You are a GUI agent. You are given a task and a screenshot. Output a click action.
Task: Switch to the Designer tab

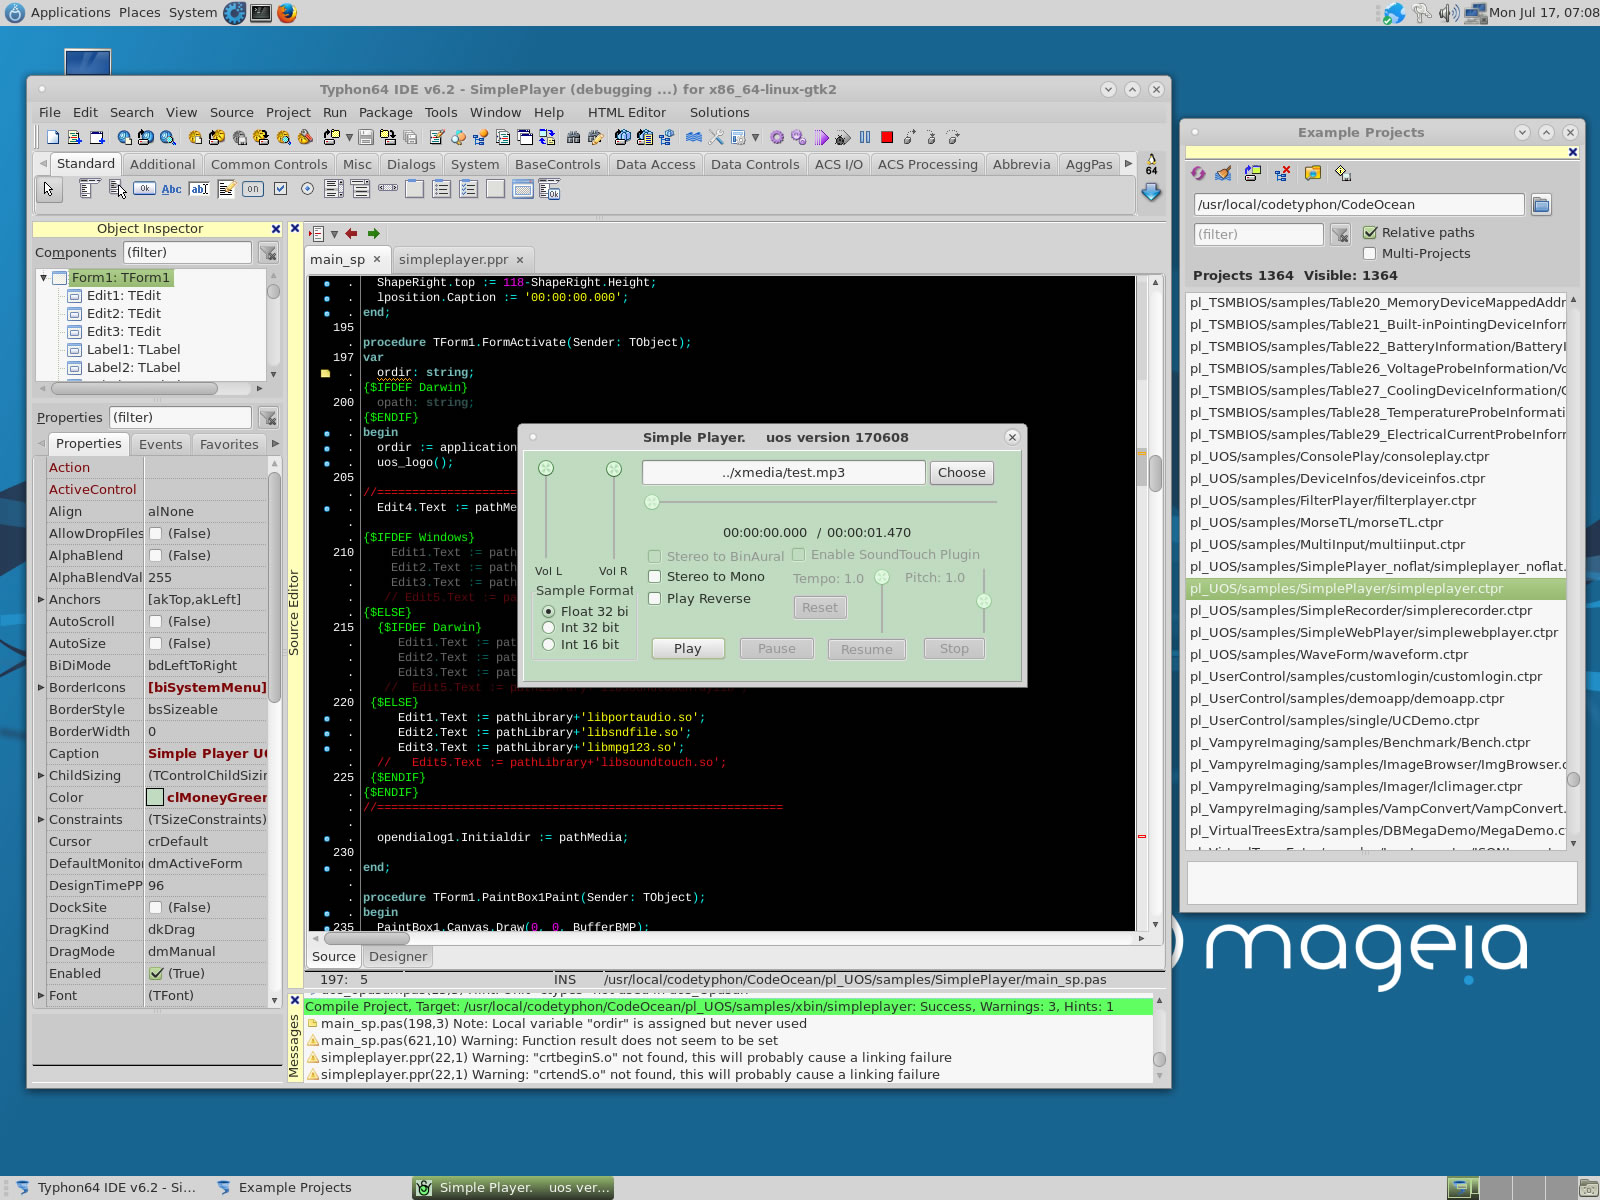[398, 957]
